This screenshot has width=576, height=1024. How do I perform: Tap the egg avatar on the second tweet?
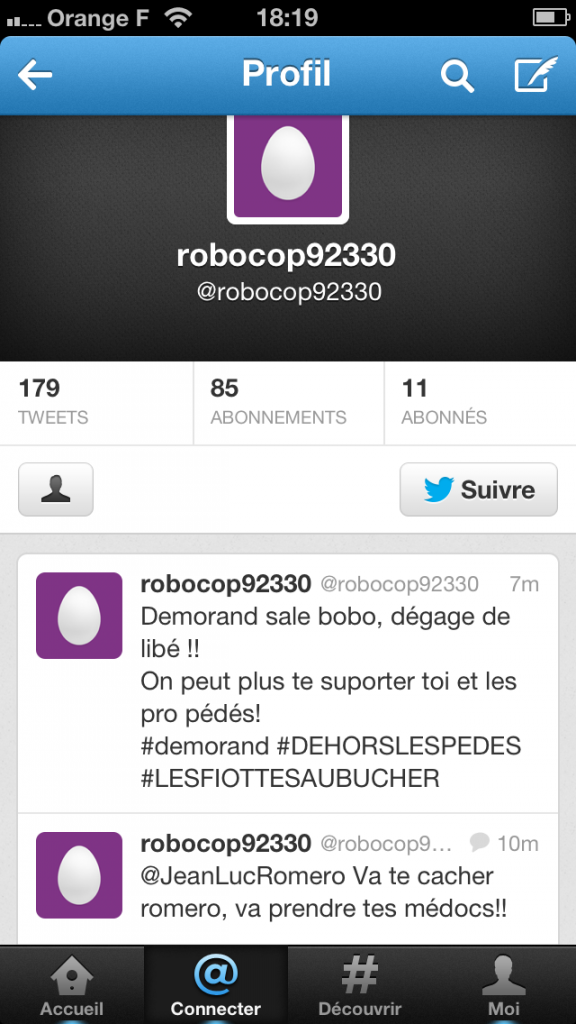coord(79,875)
